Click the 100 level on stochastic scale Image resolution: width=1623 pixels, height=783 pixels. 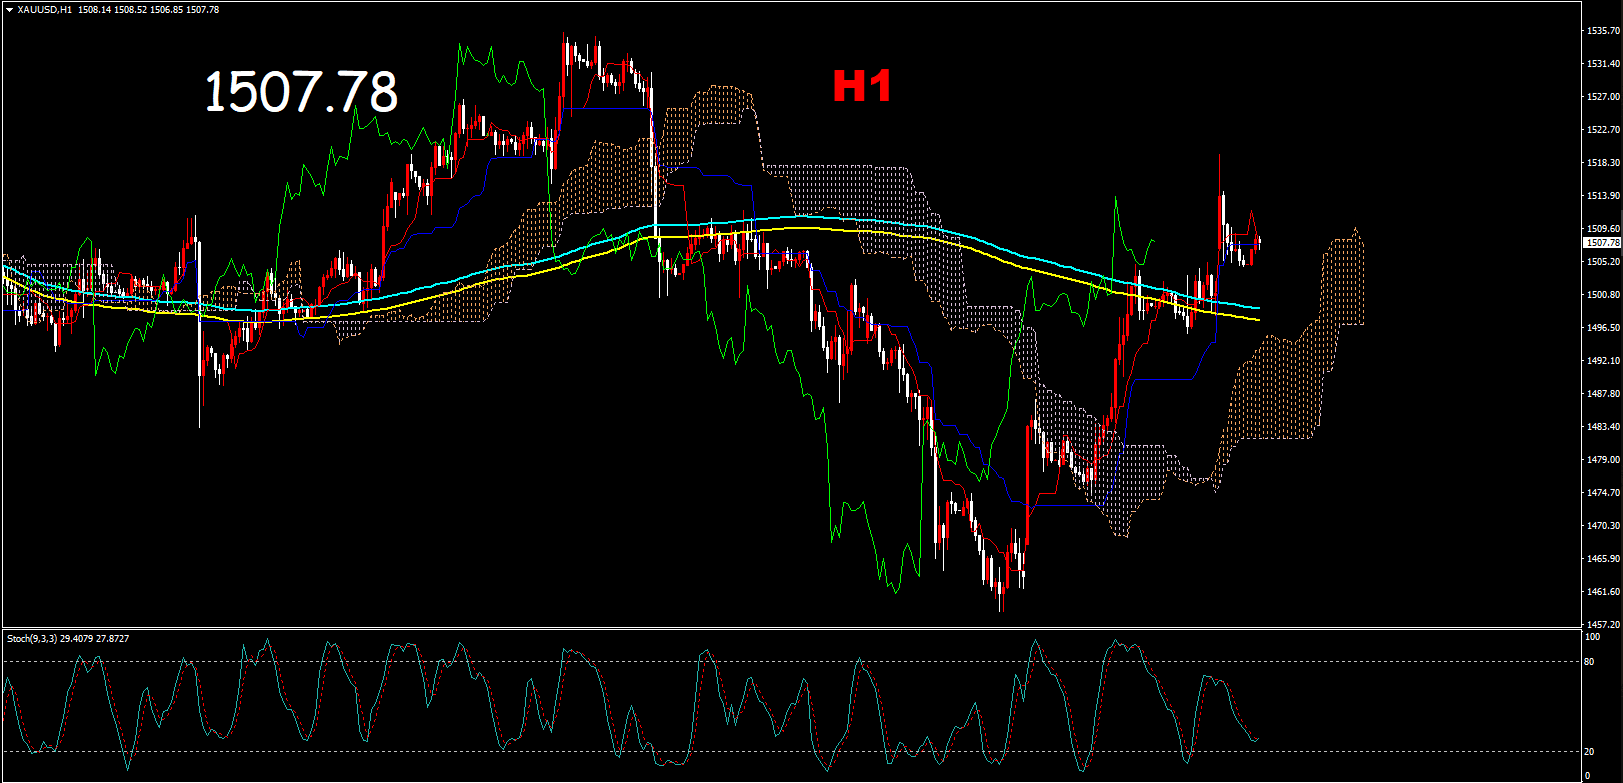tap(1593, 636)
